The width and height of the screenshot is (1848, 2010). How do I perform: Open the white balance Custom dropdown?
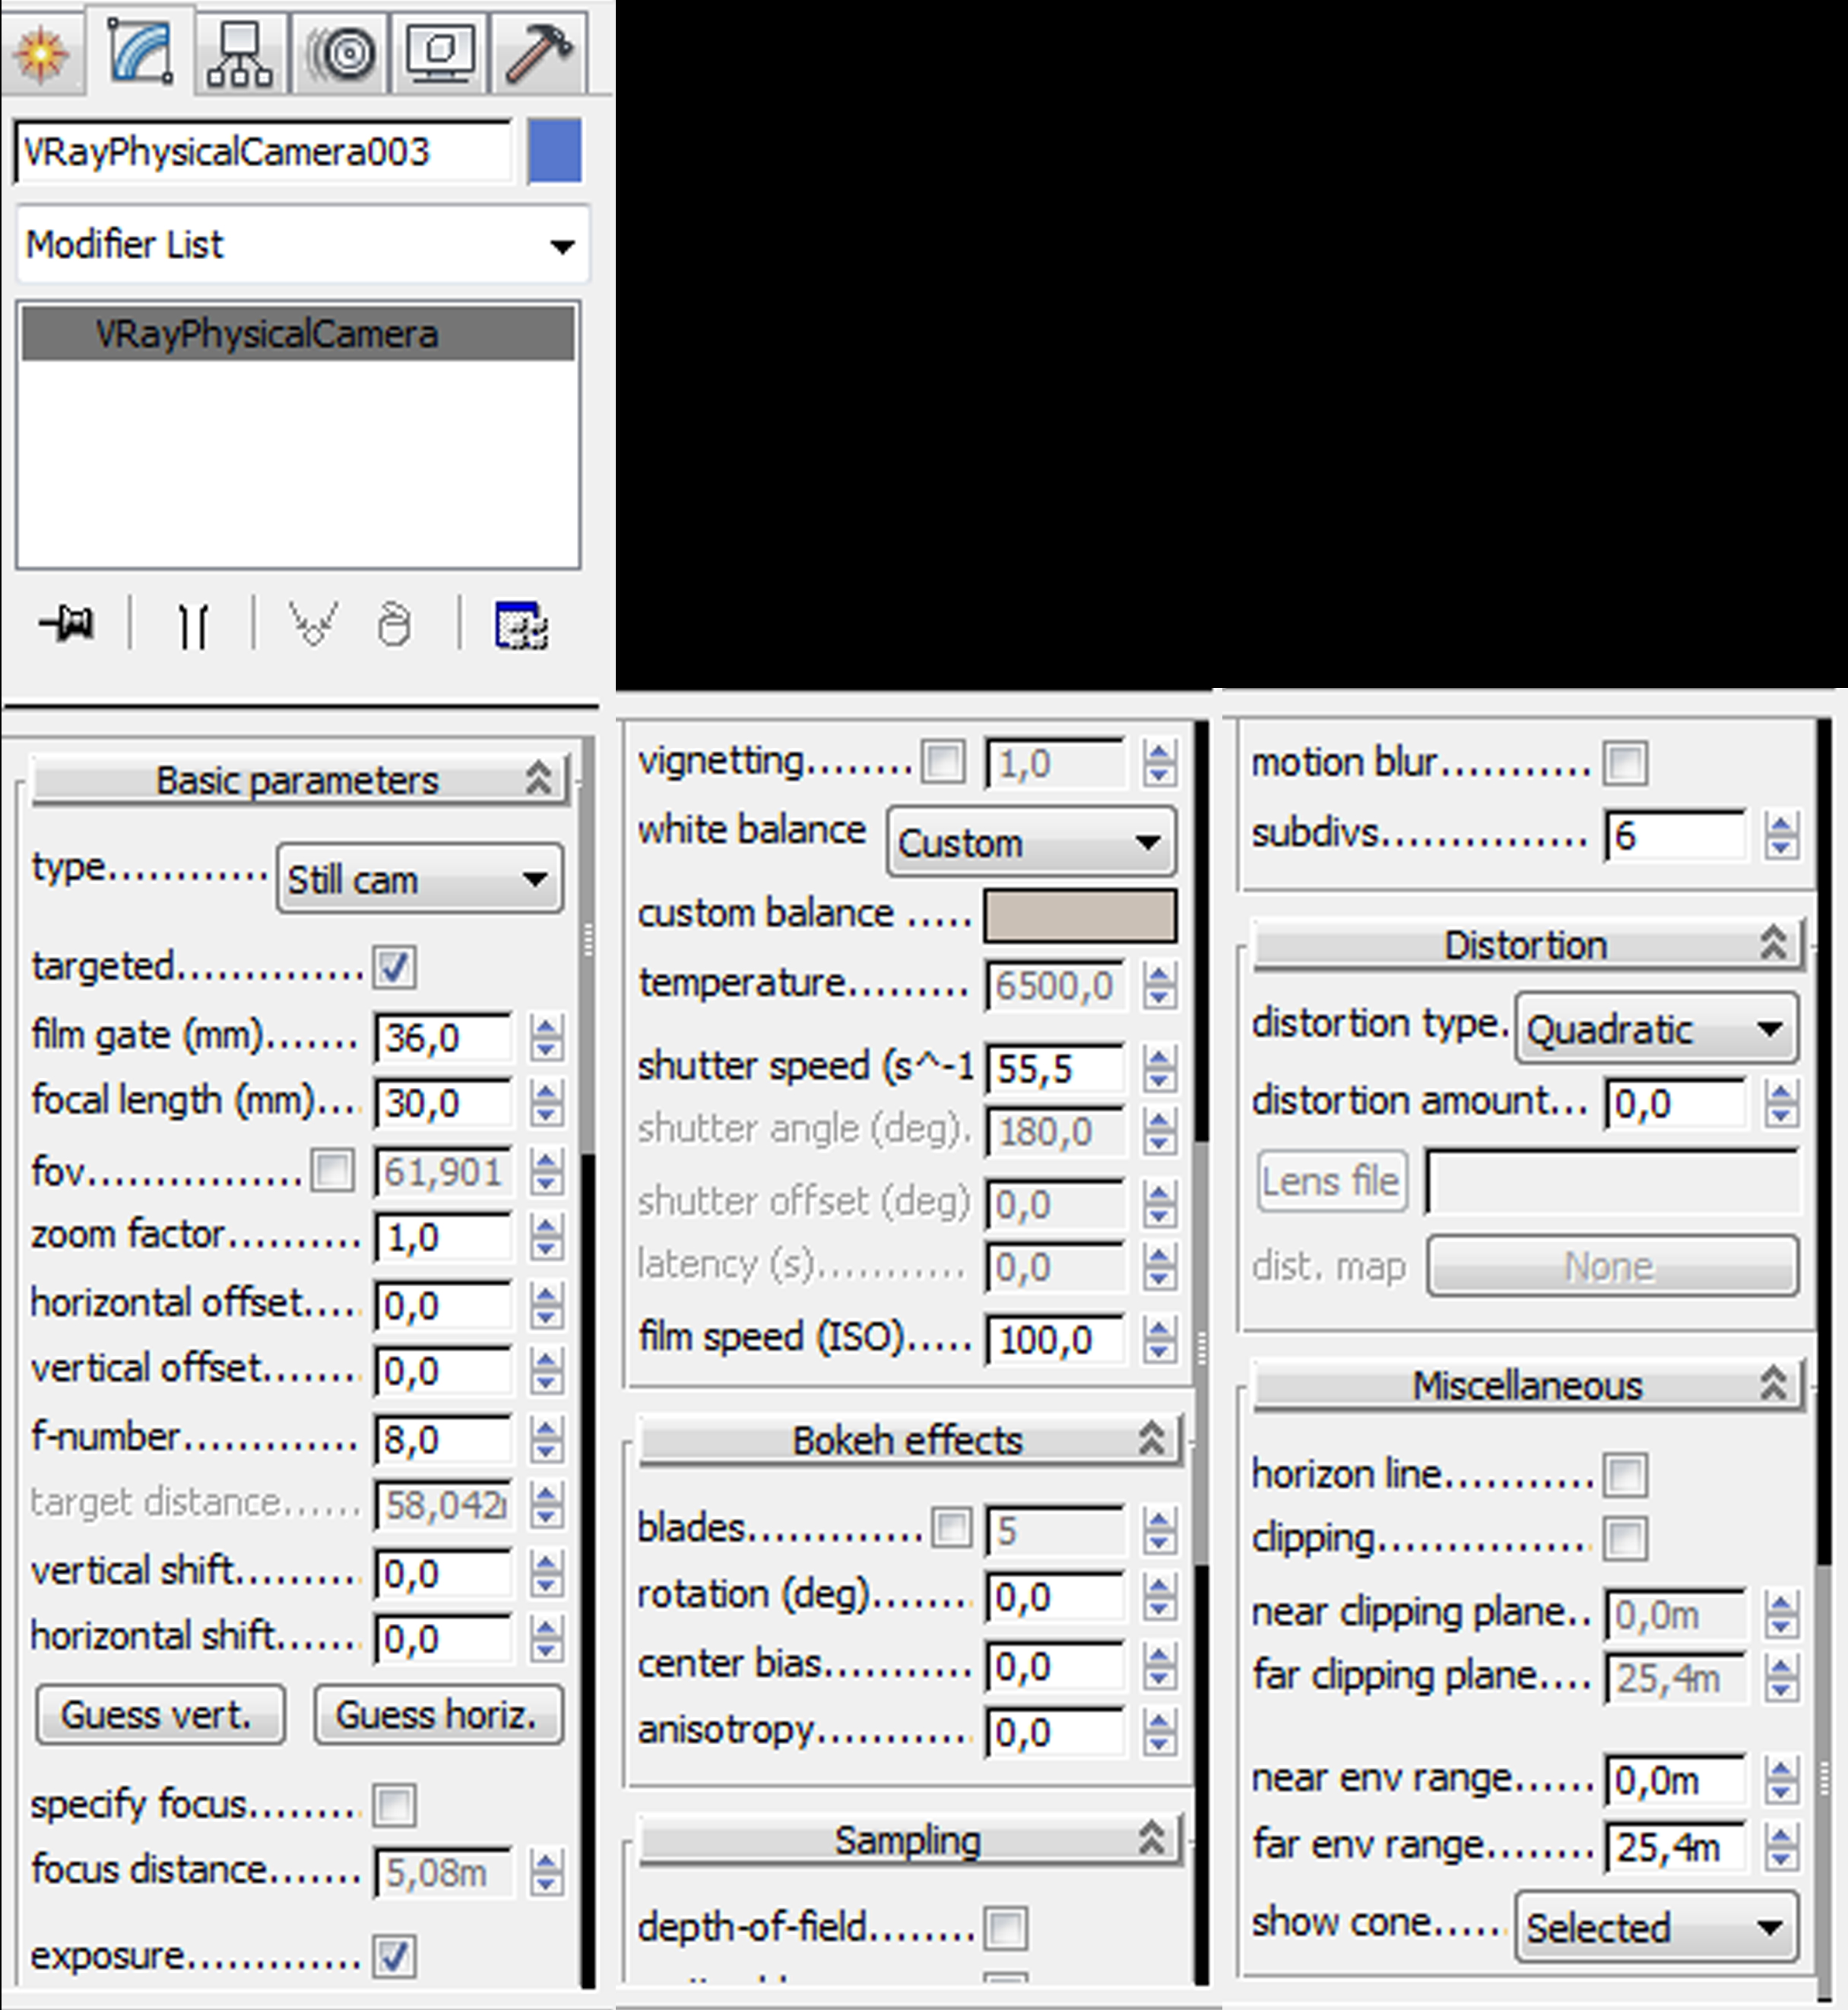pyautogui.click(x=1030, y=843)
